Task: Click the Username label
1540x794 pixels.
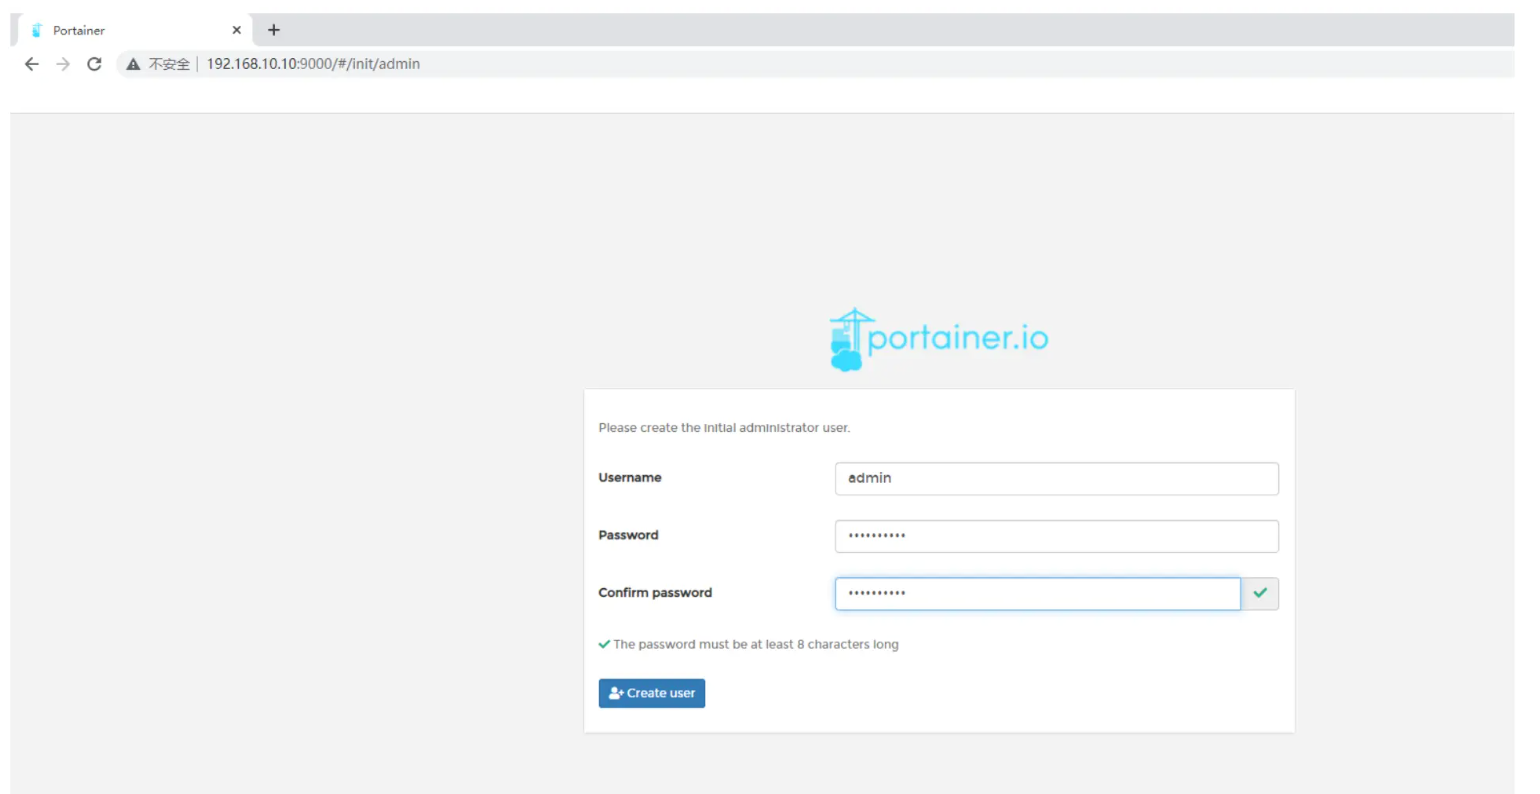Action: pos(630,478)
